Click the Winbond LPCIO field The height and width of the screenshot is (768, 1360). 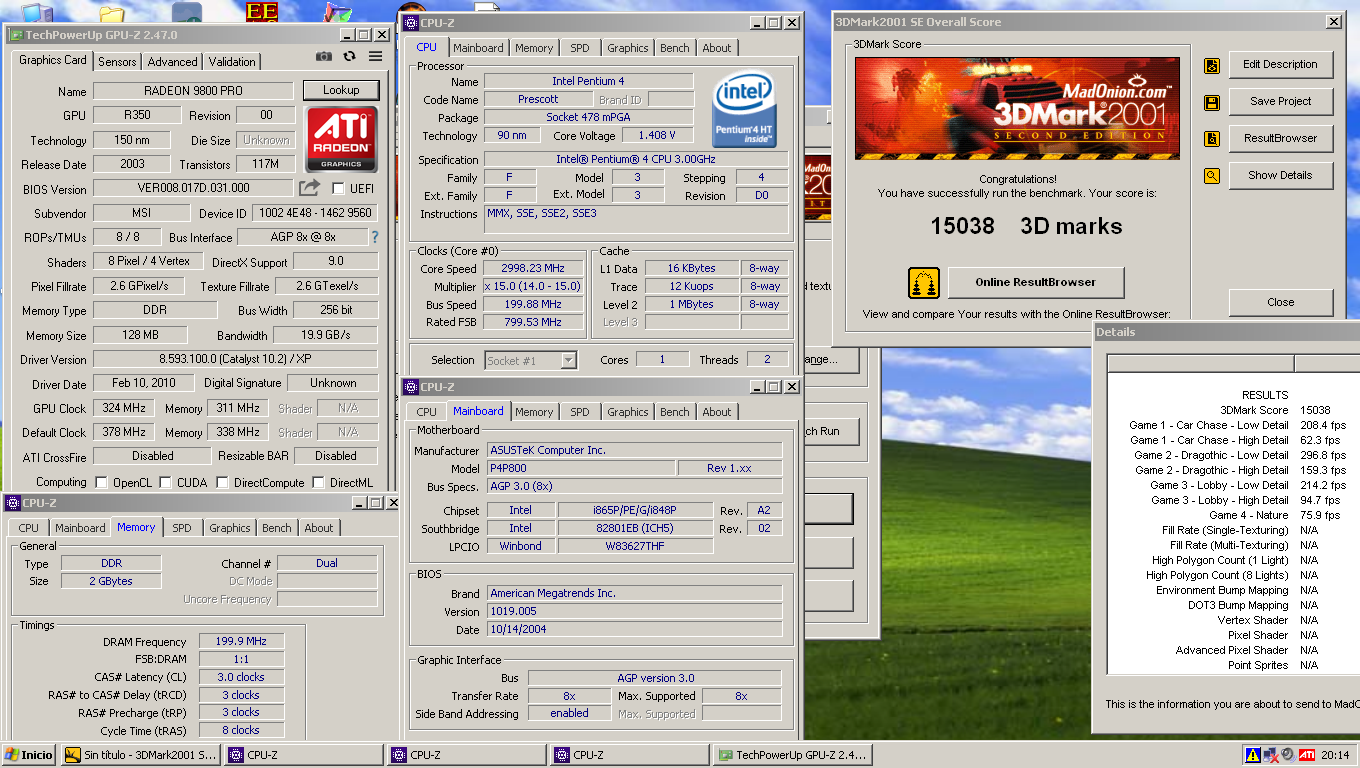[521, 546]
